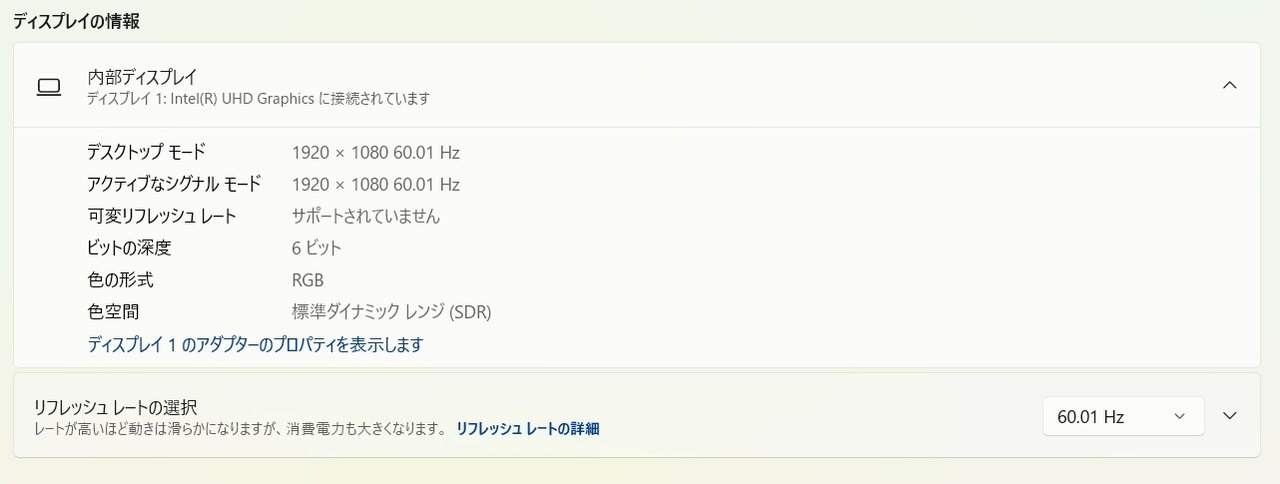1280x484 pixels.
Task: Click the ディスプレイの情報 section heading
Action: point(76,20)
